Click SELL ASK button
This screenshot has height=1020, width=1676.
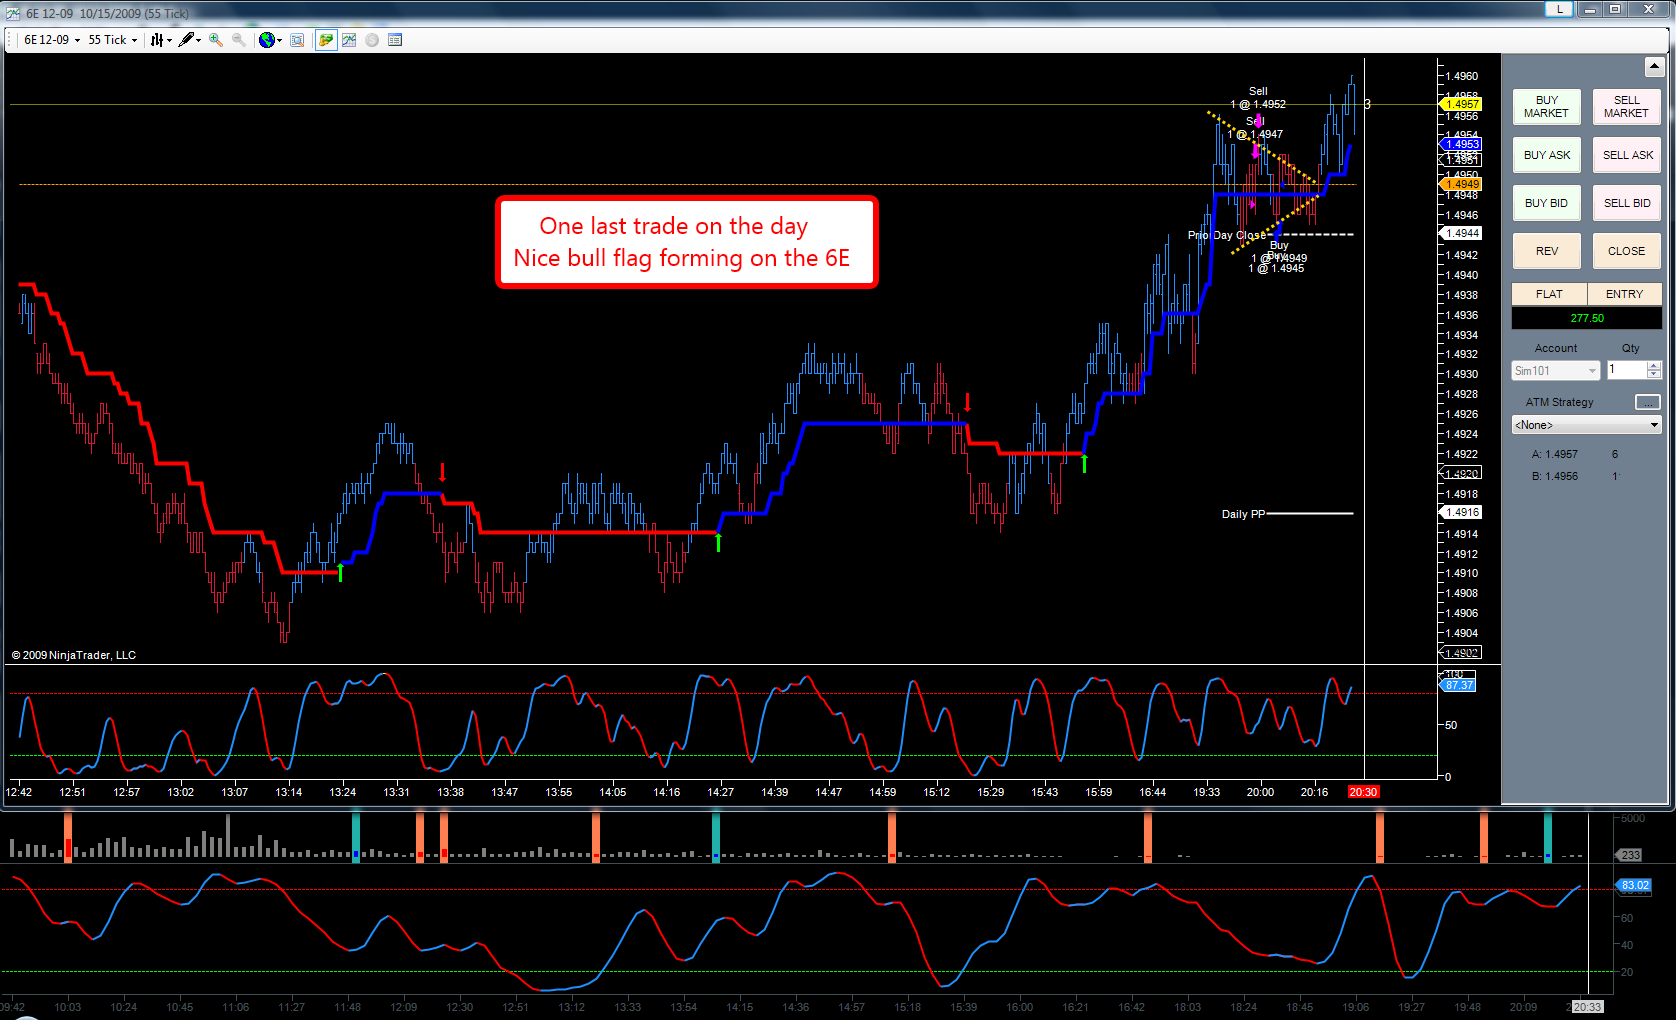click(x=1627, y=155)
